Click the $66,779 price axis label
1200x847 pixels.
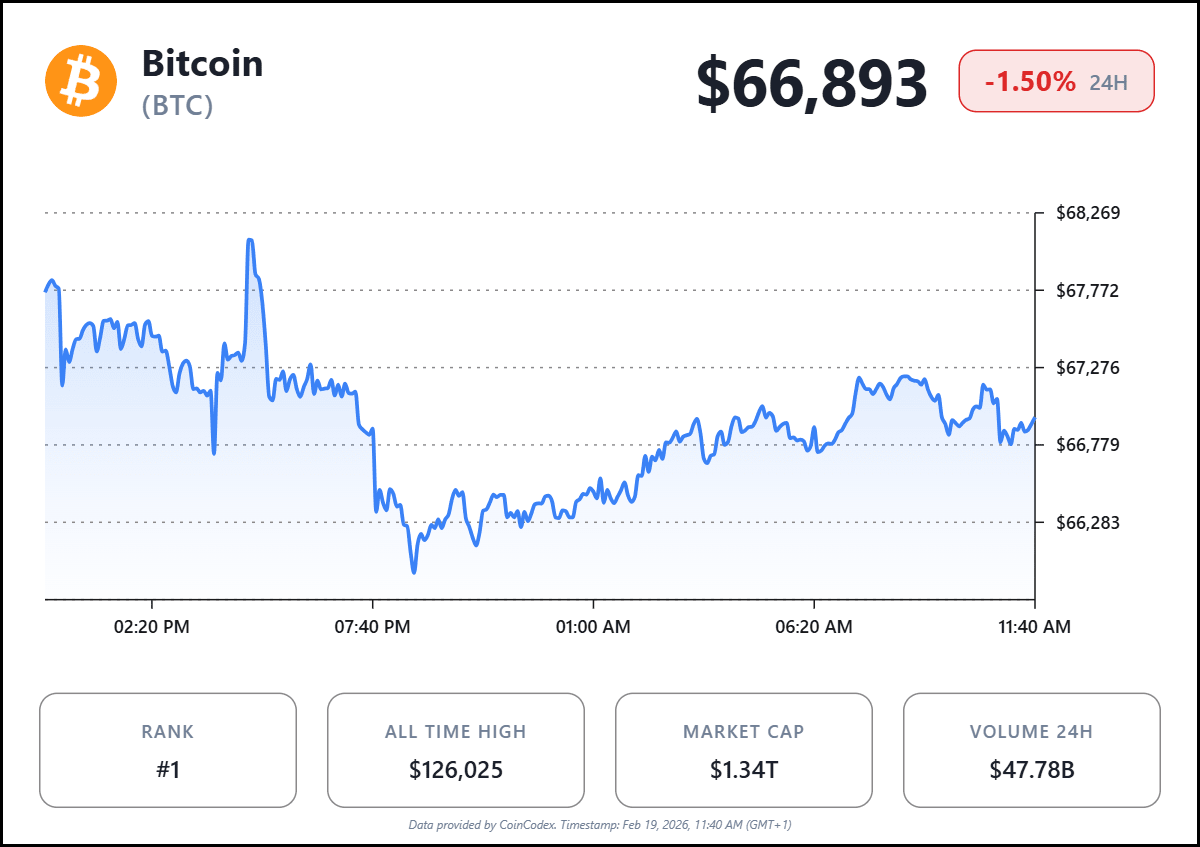point(1088,445)
